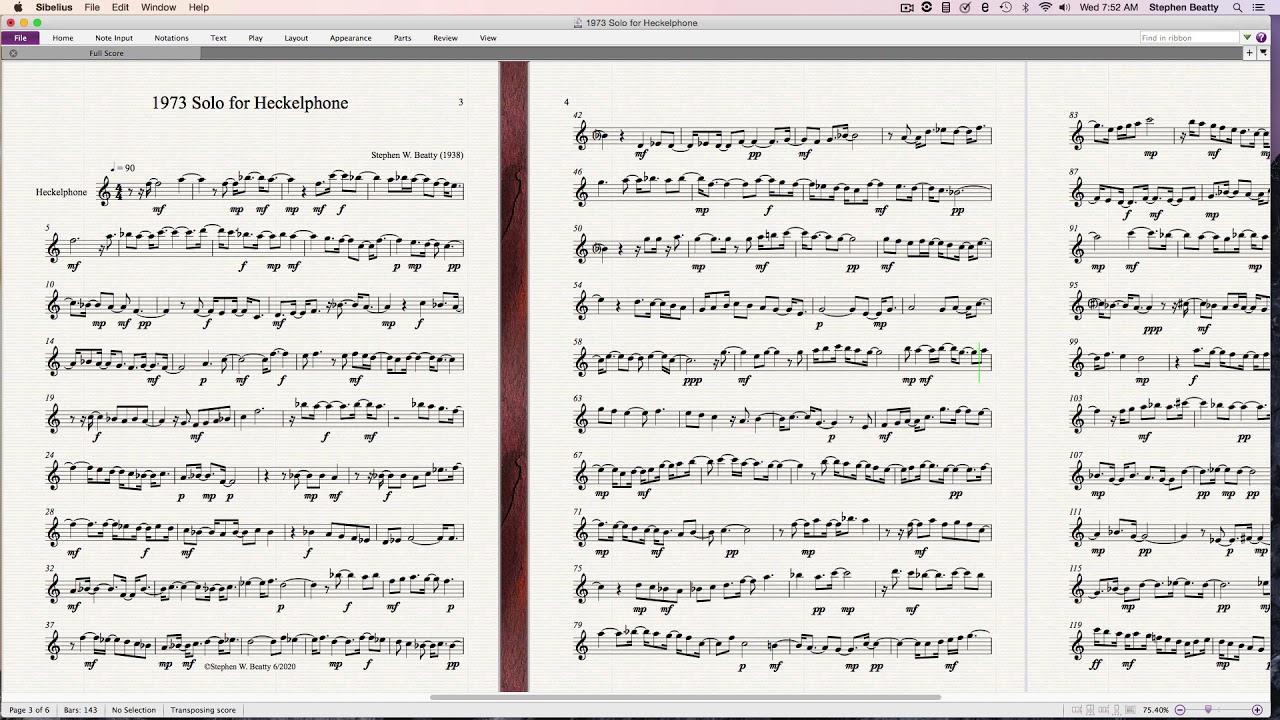Switch to panorama view icon

(x=1129, y=710)
